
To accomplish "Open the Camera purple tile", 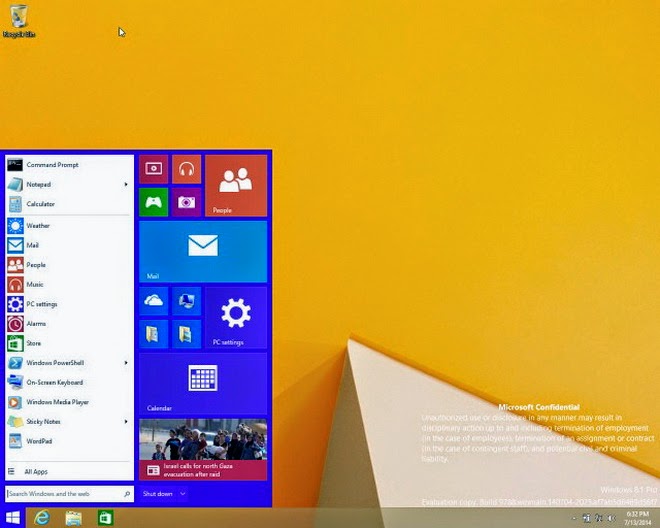I will tap(186, 202).
